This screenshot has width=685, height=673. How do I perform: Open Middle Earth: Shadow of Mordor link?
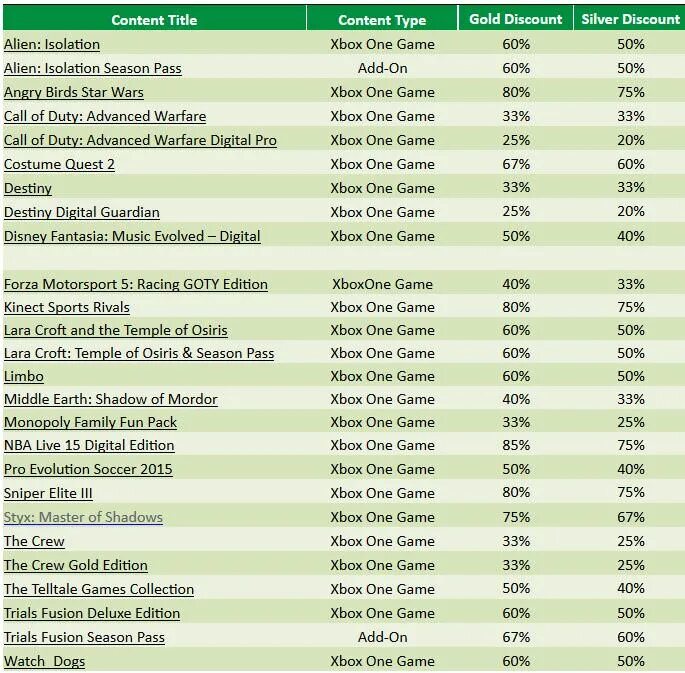(x=111, y=399)
